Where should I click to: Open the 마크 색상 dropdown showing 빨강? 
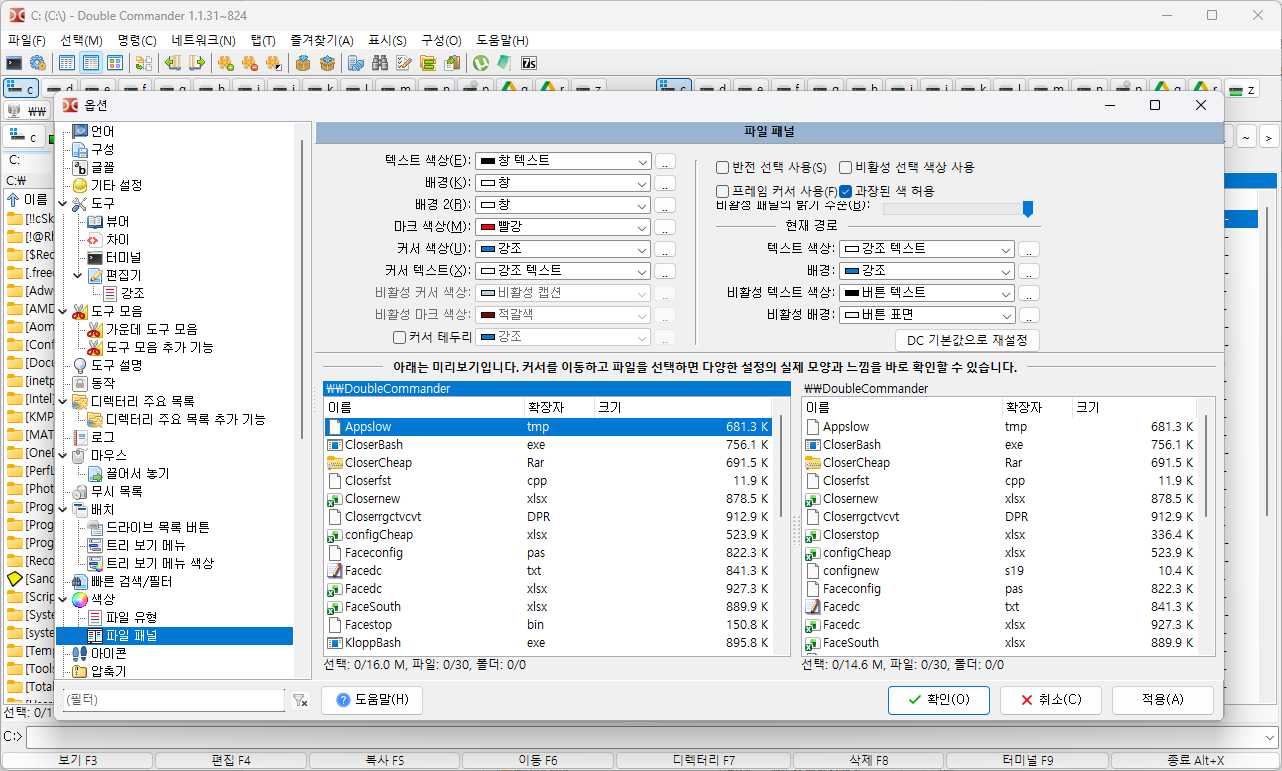coord(564,227)
